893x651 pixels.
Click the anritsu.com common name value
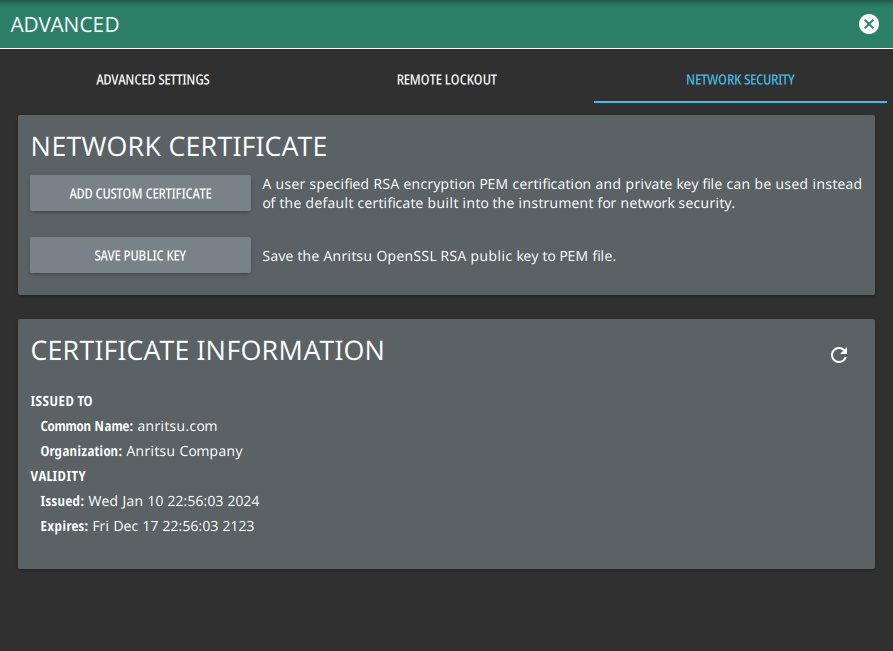coord(177,426)
